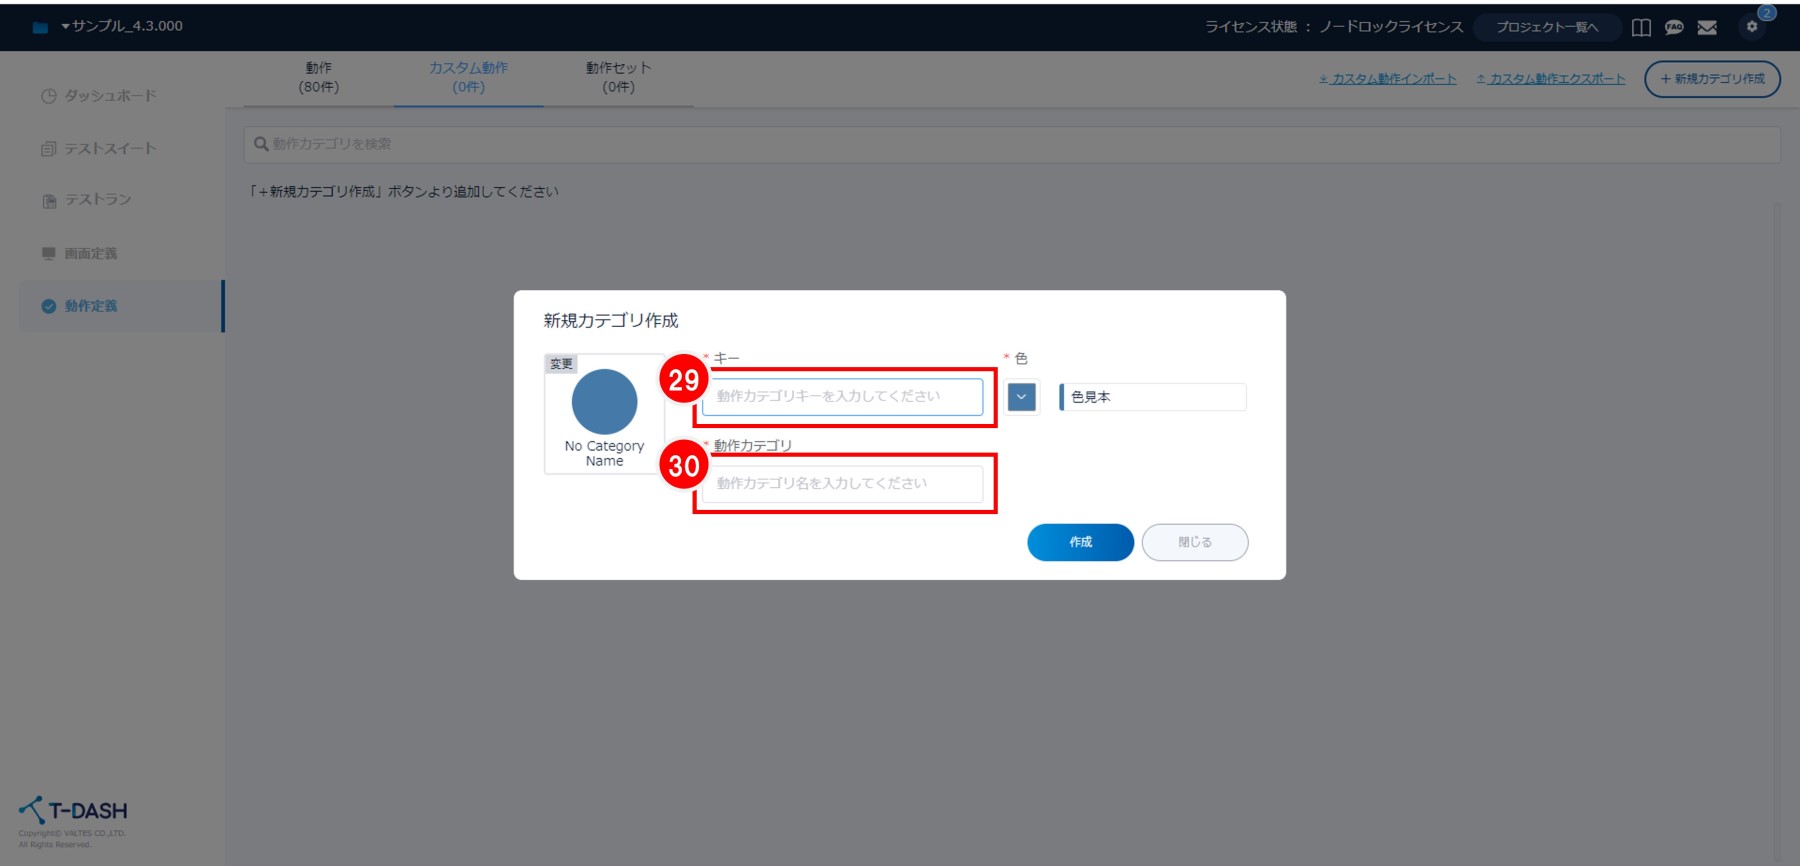The width and height of the screenshot is (1800, 866).
Task: Open テストラン in sidebar
Action: click(x=98, y=200)
